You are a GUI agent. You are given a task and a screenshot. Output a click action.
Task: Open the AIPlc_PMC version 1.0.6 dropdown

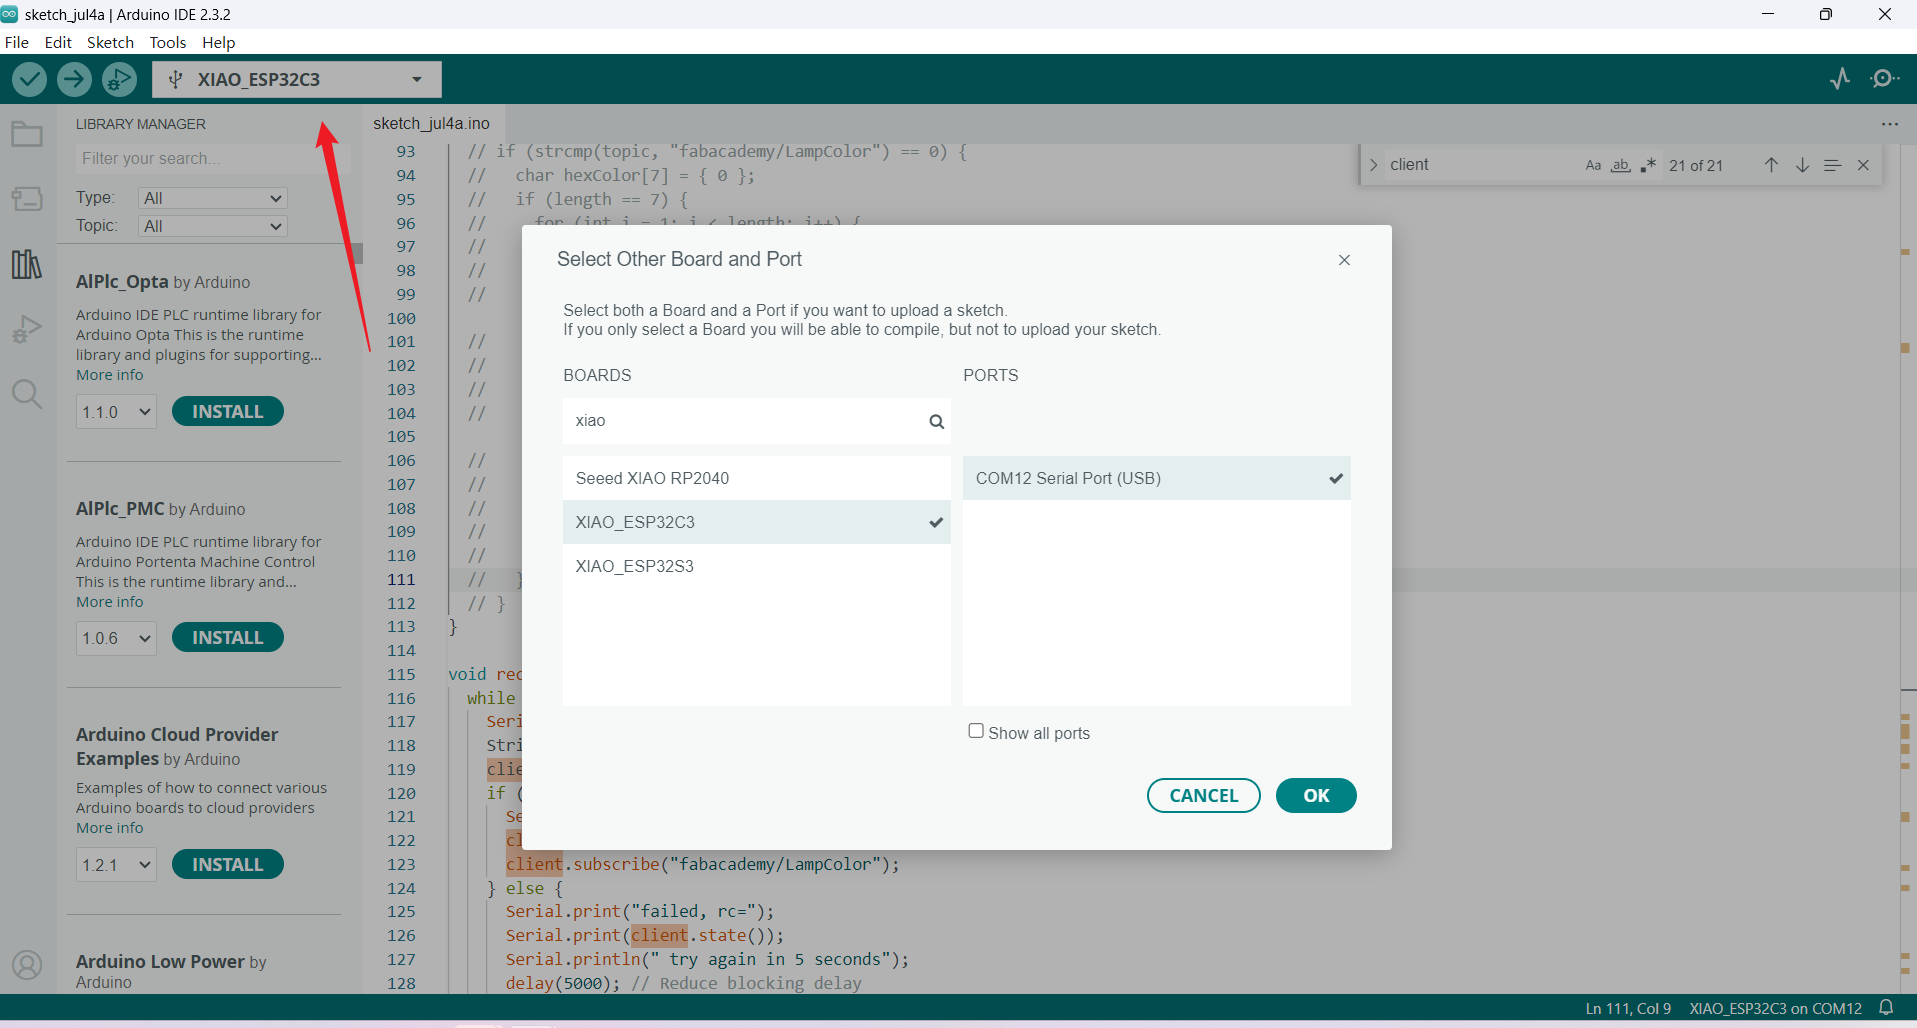[116, 638]
